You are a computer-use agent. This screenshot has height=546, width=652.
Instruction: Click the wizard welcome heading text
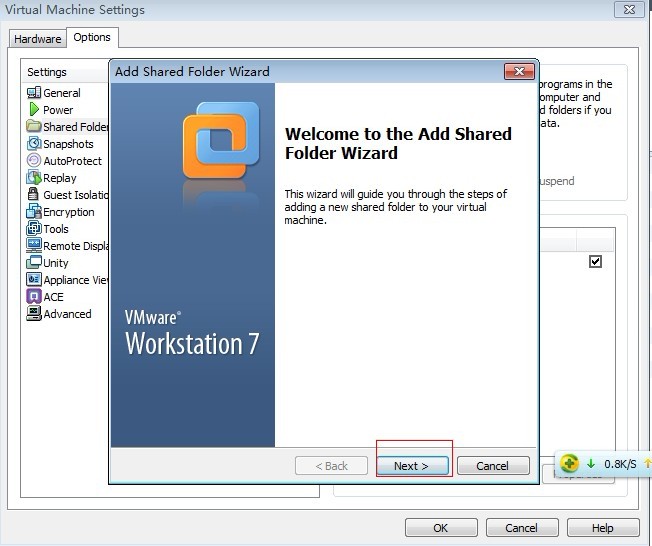(398, 143)
